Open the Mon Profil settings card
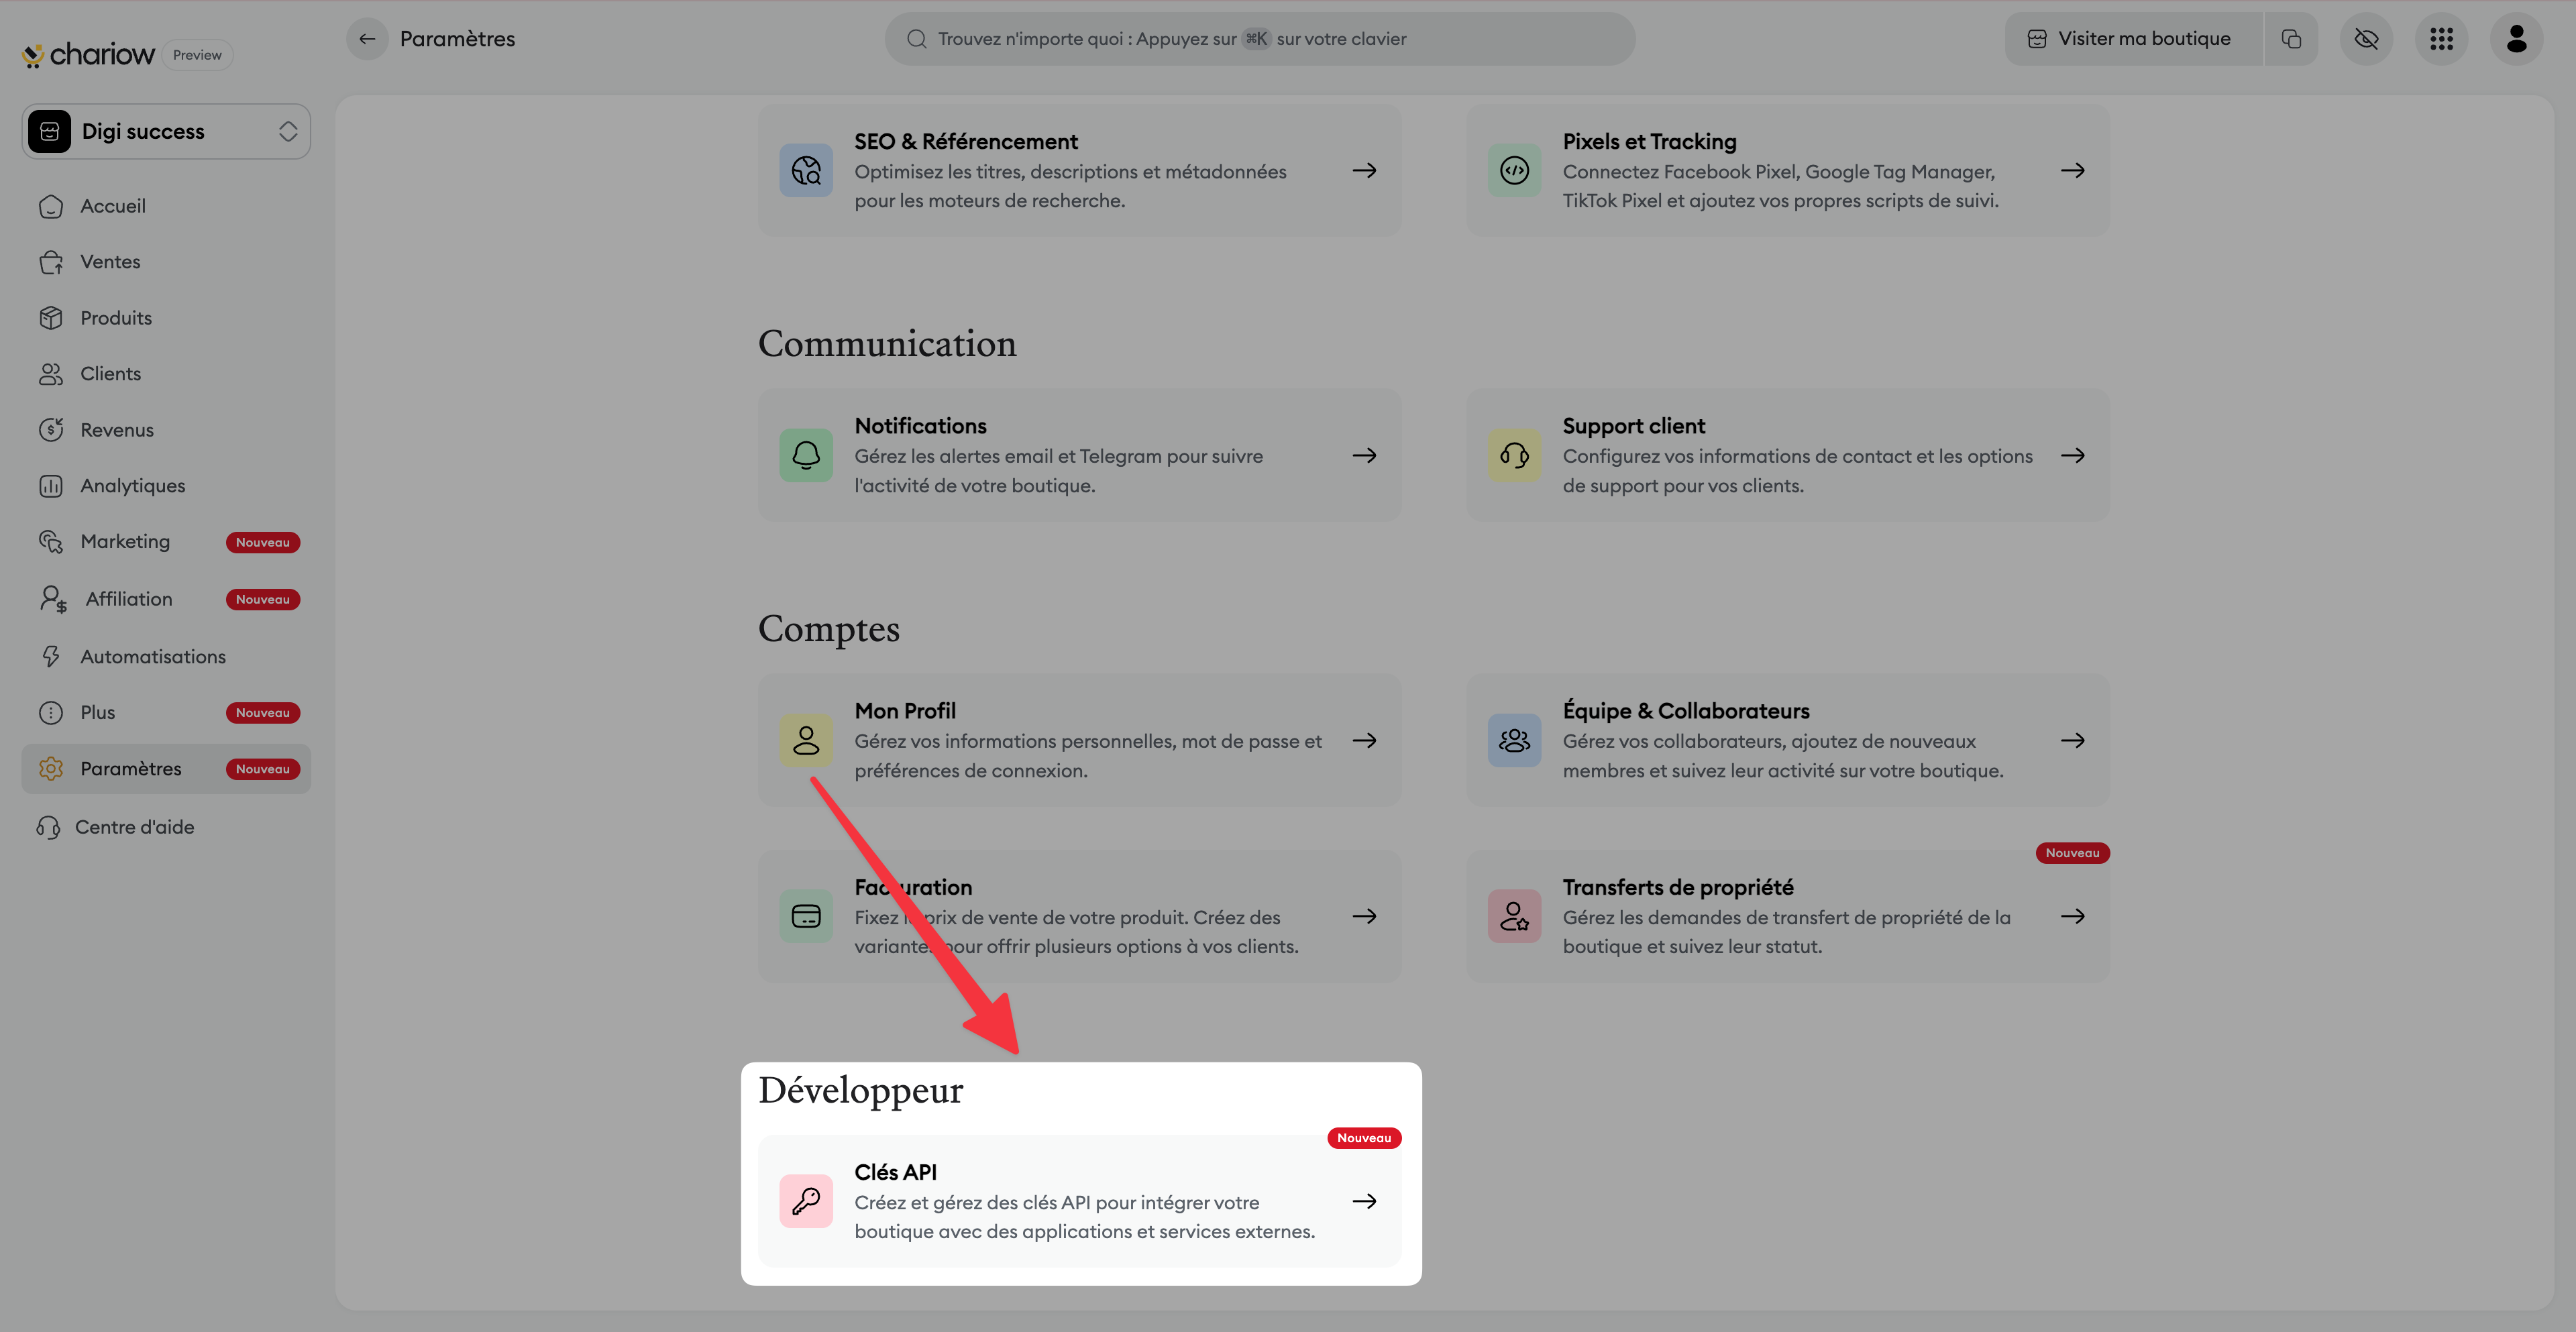This screenshot has width=2576, height=1332. tap(1079, 740)
